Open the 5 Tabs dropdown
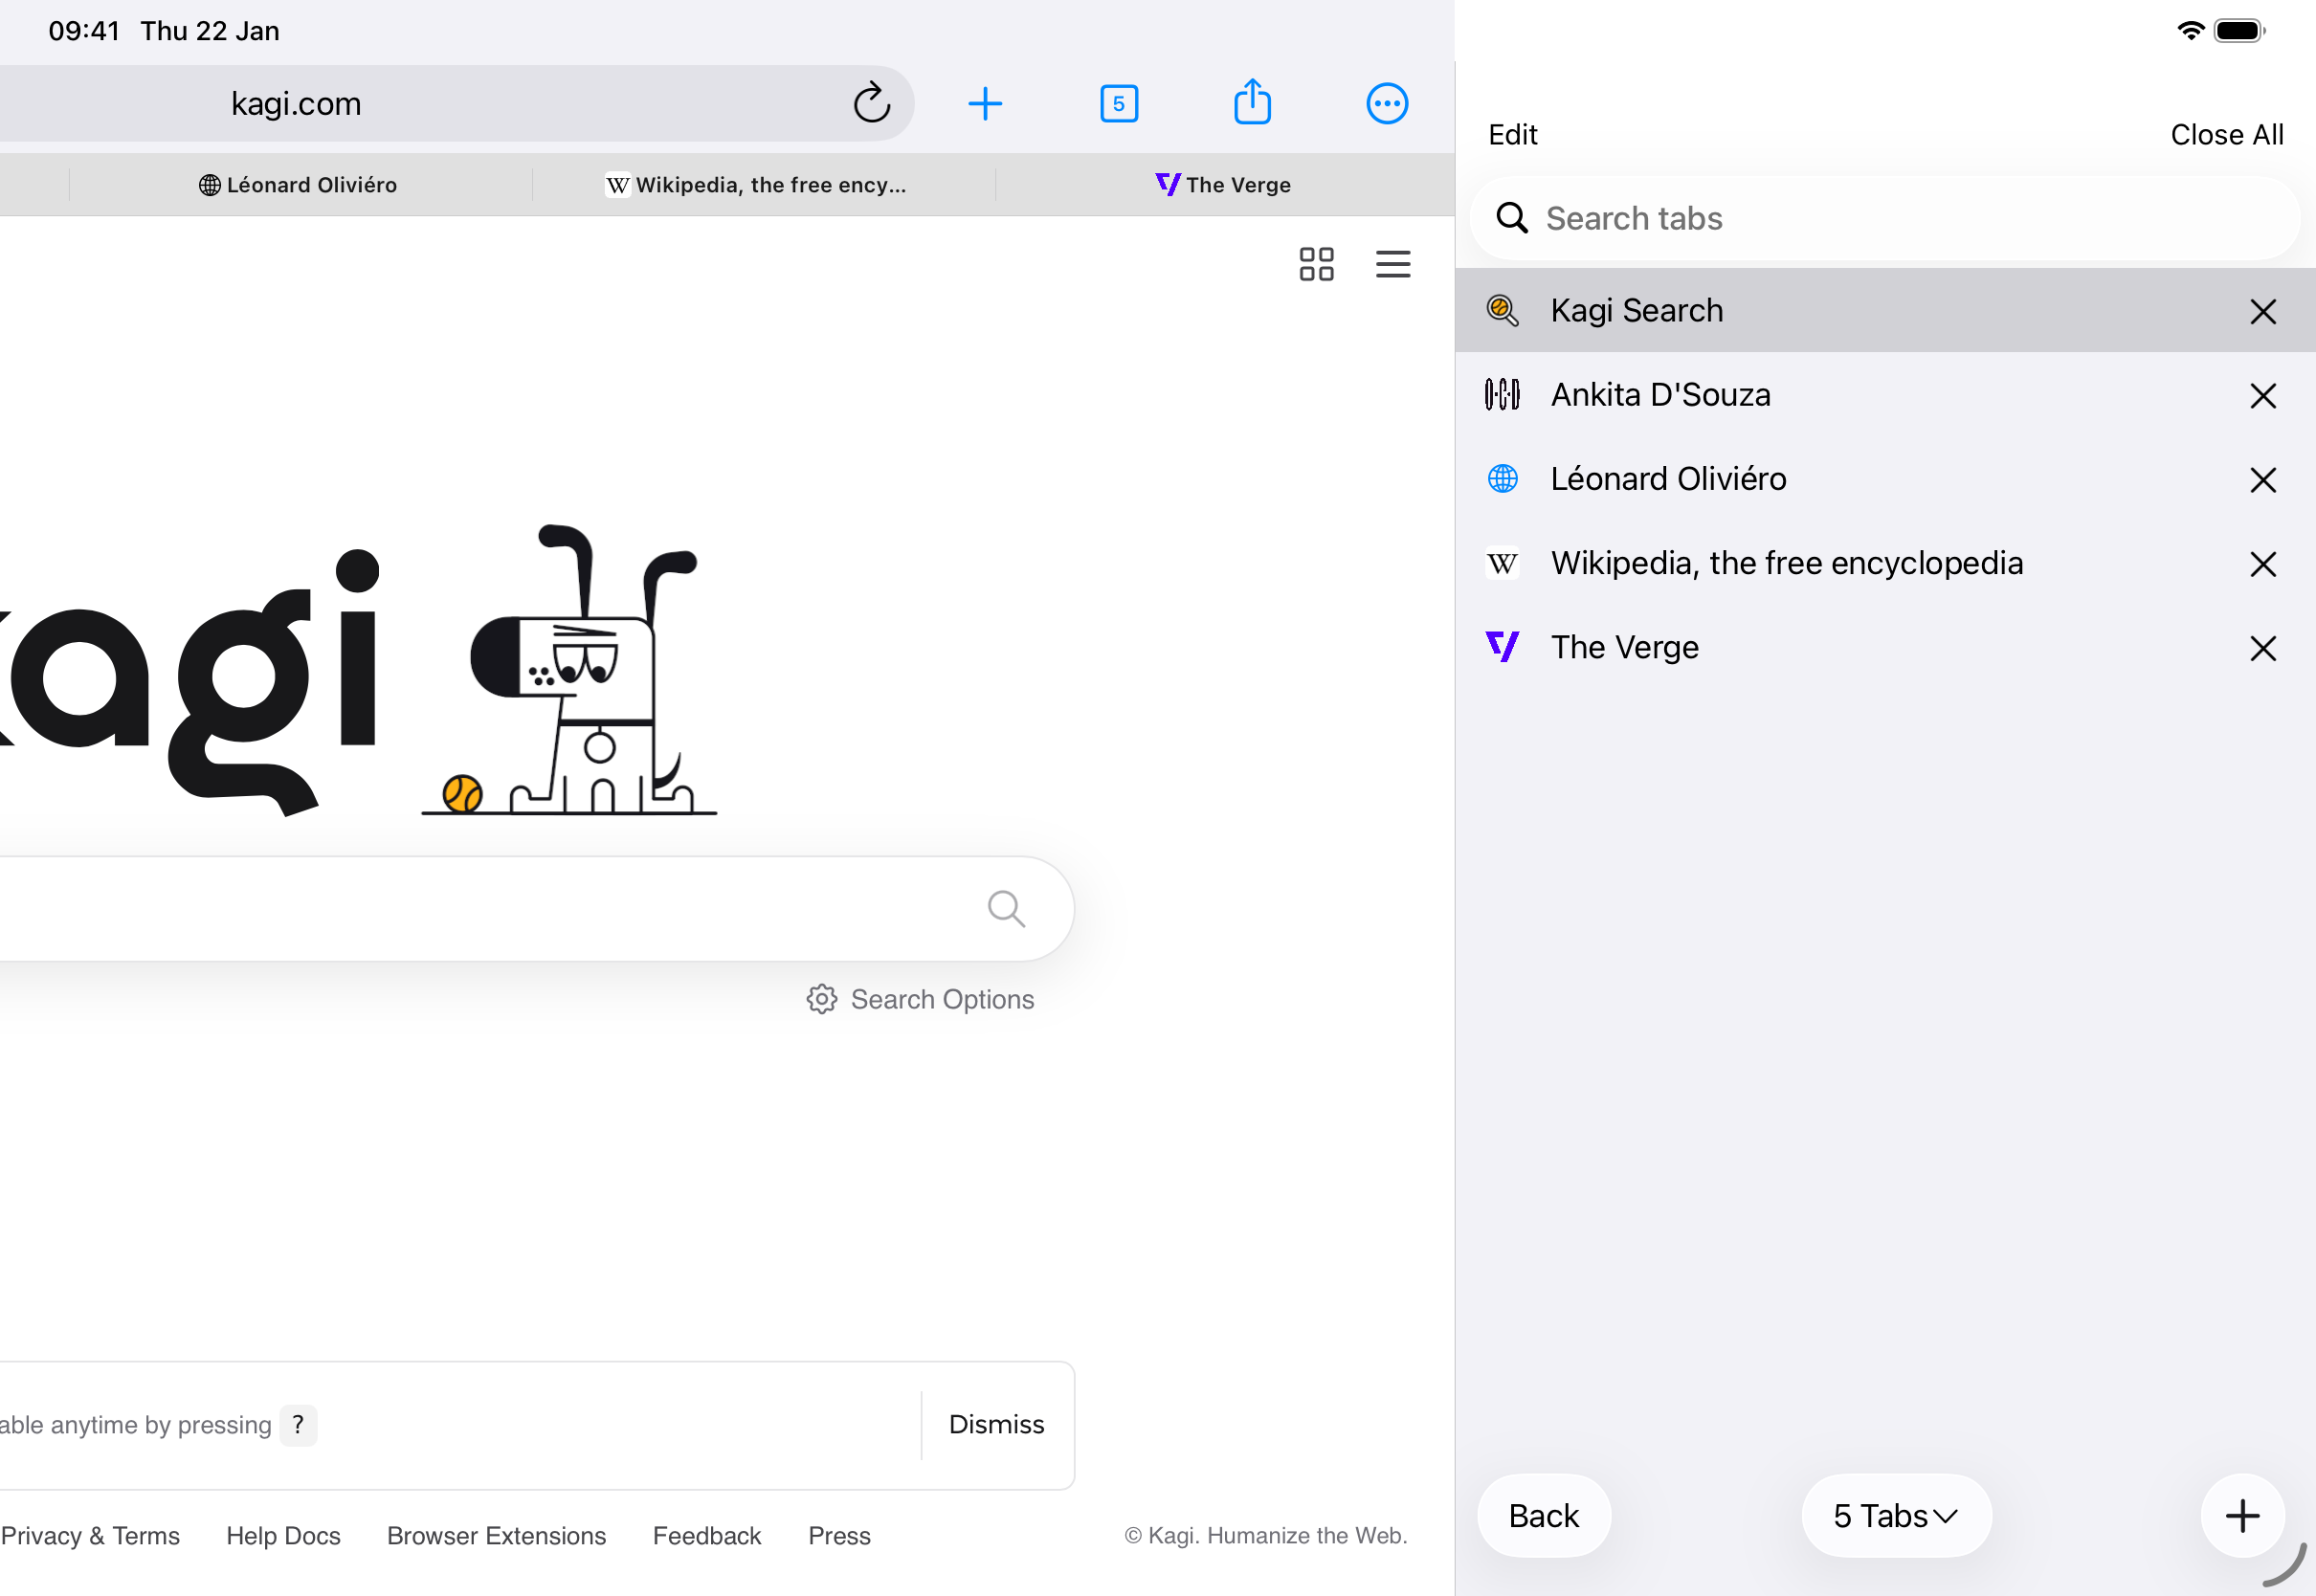The width and height of the screenshot is (2316, 1596). click(x=1895, y=1515)
